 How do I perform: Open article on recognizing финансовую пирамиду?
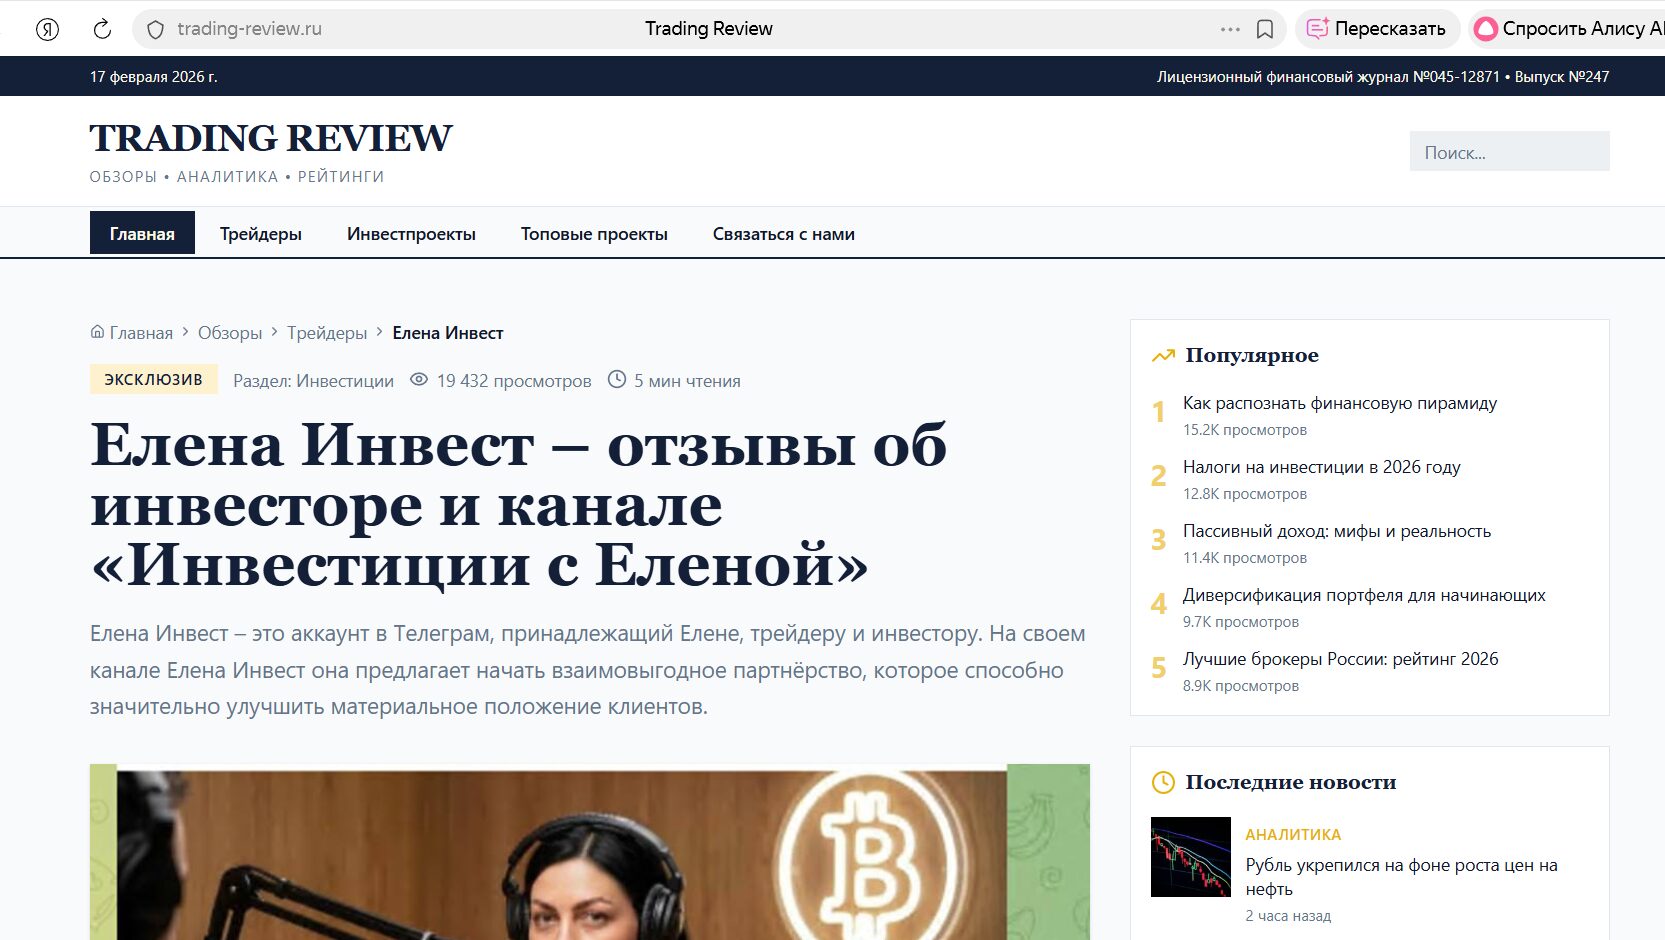1339,403
